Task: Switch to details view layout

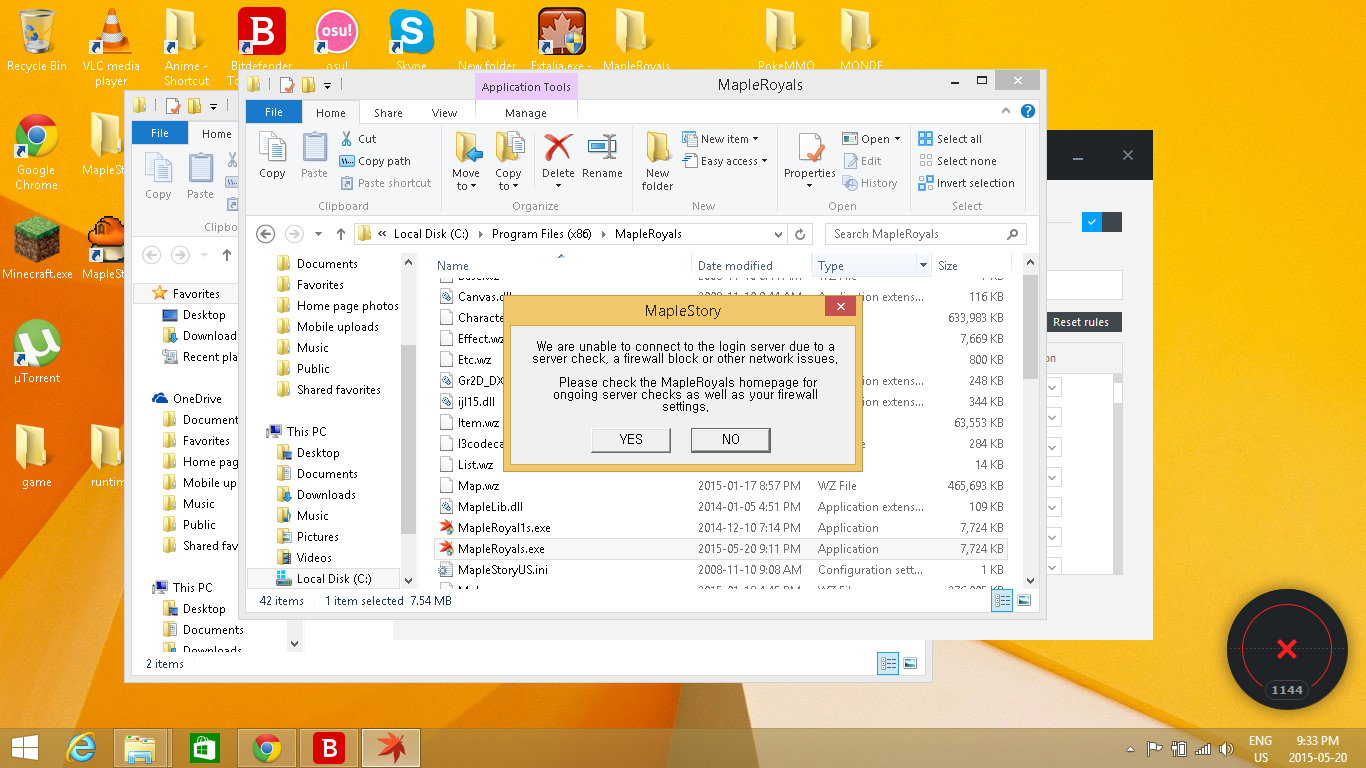Action: (x=1002, y=600)
